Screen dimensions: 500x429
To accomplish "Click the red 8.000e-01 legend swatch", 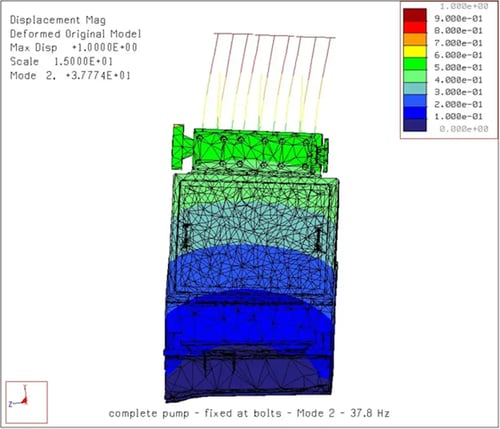I will click(x=415, y=27).
